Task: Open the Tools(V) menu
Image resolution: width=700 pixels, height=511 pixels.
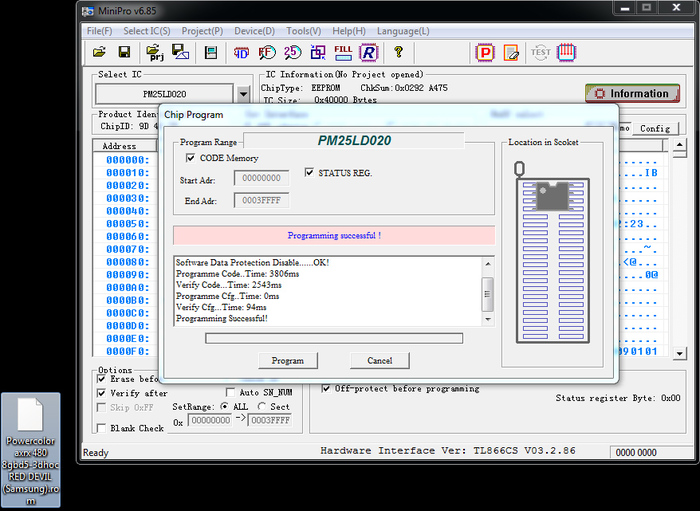Action: [304, 31]
